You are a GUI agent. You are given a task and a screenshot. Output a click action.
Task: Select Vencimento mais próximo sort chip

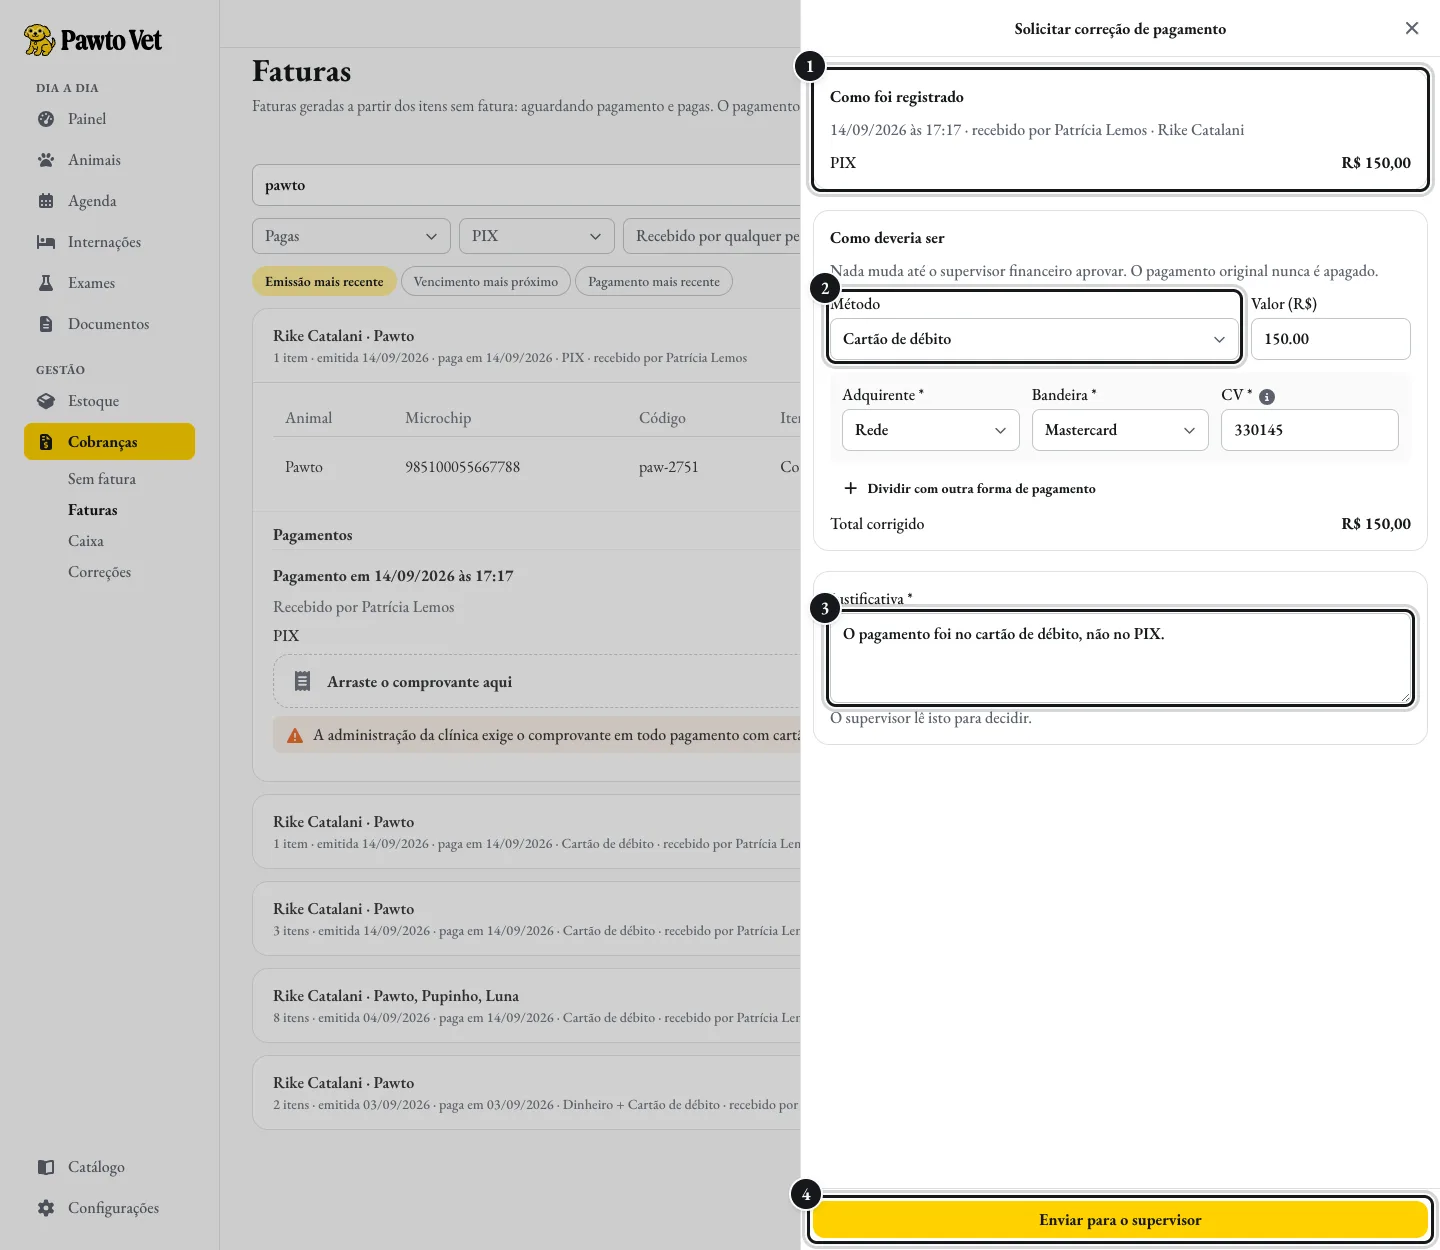[486, 282]
